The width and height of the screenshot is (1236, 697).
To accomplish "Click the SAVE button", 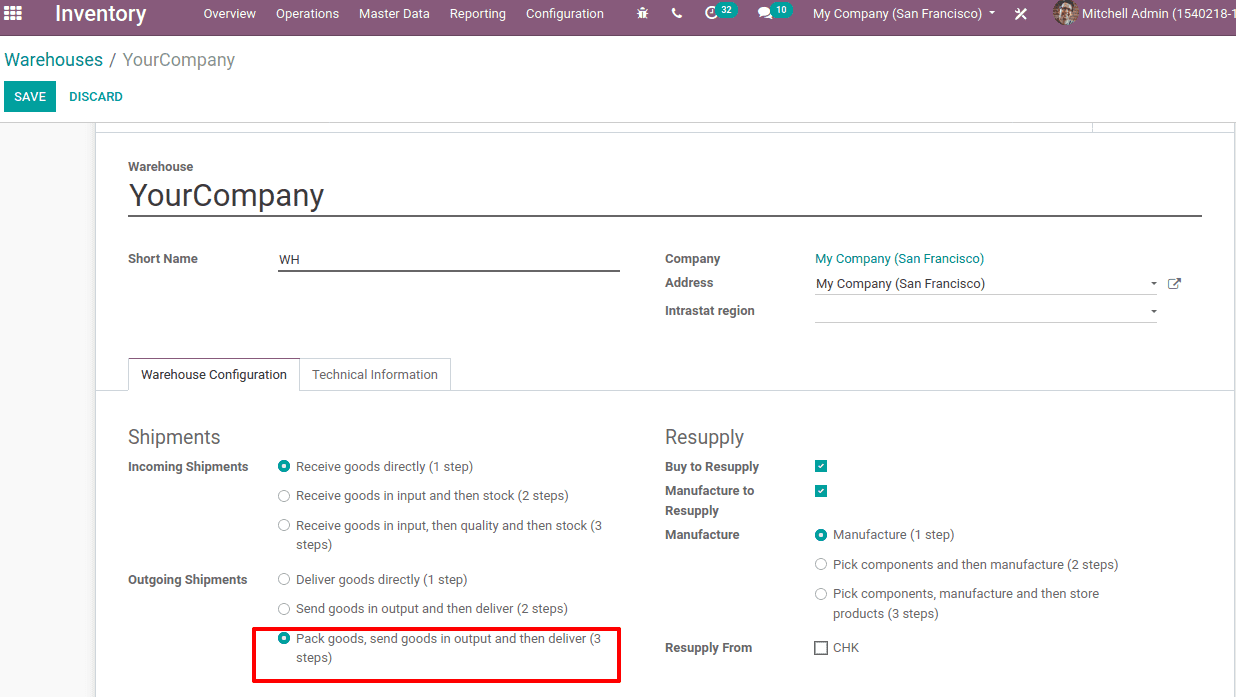I will point(30,97).
